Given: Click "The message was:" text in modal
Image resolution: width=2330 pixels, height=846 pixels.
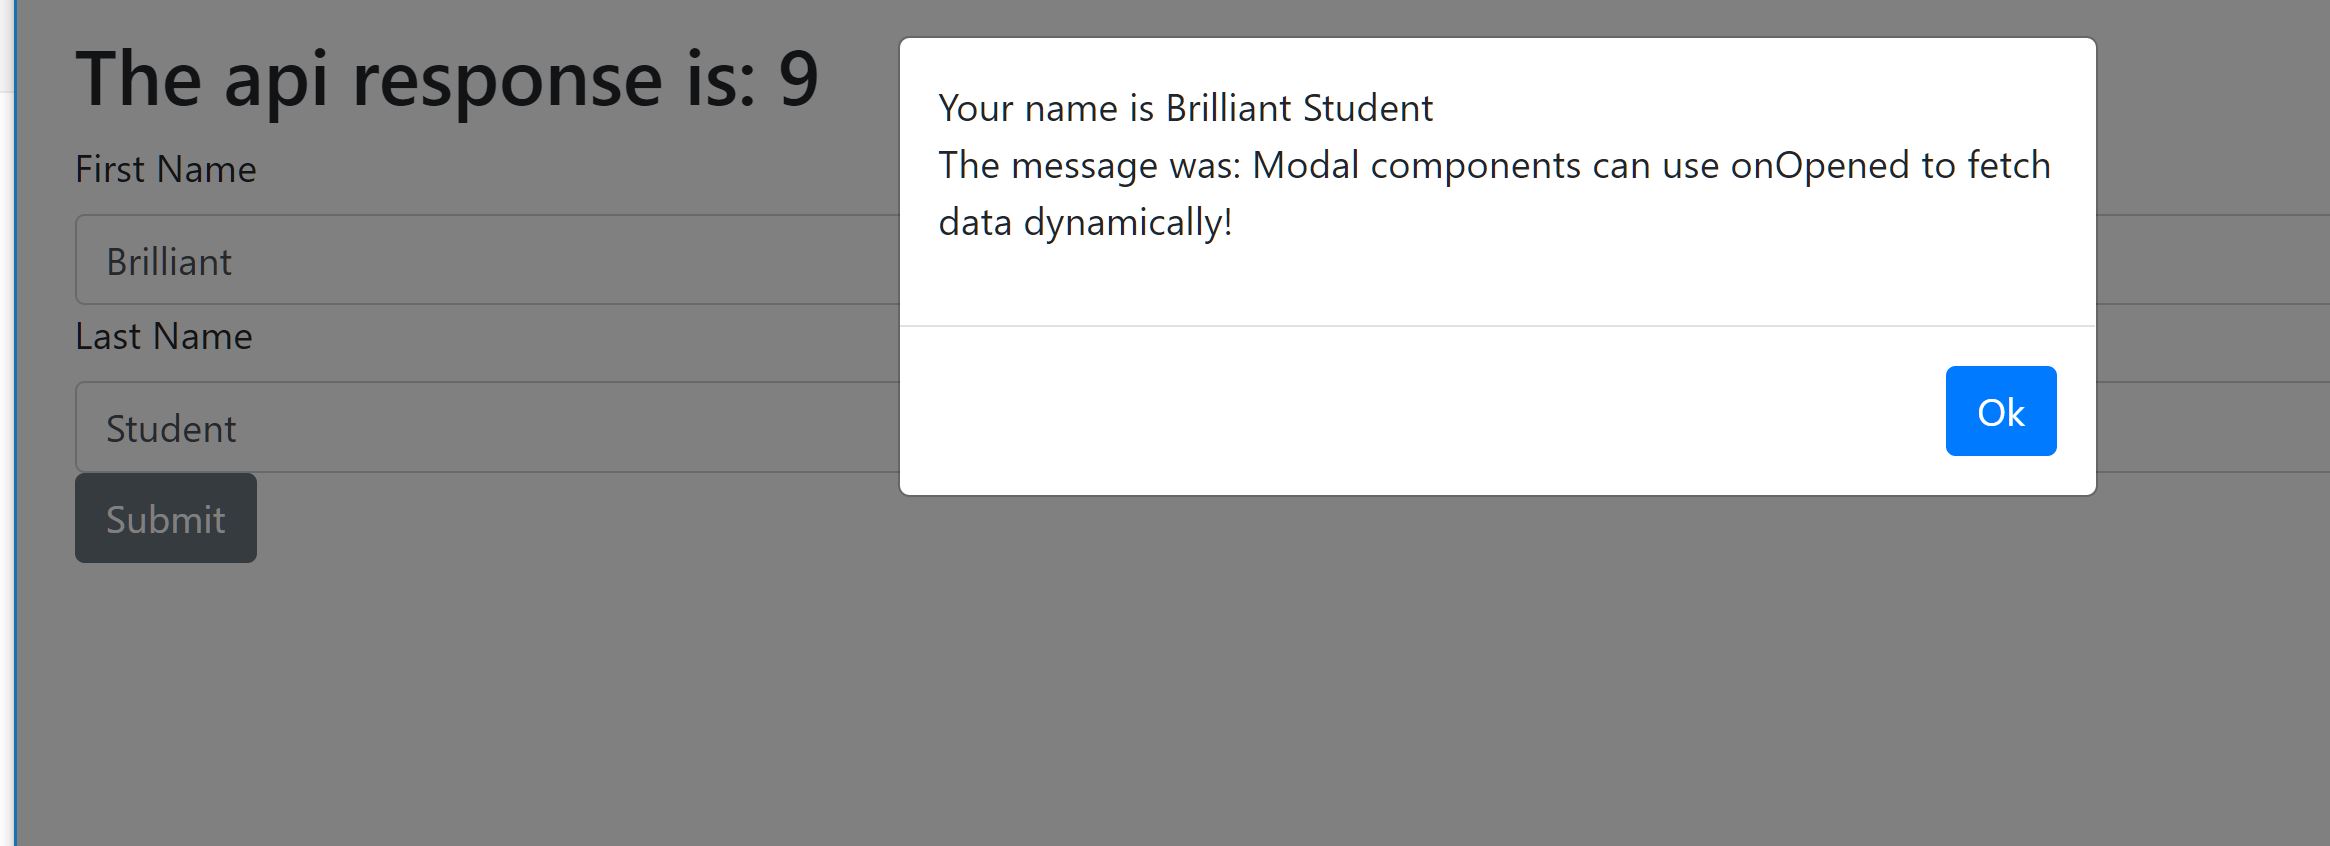Looking at the screenshot, I should point(1088,165).
